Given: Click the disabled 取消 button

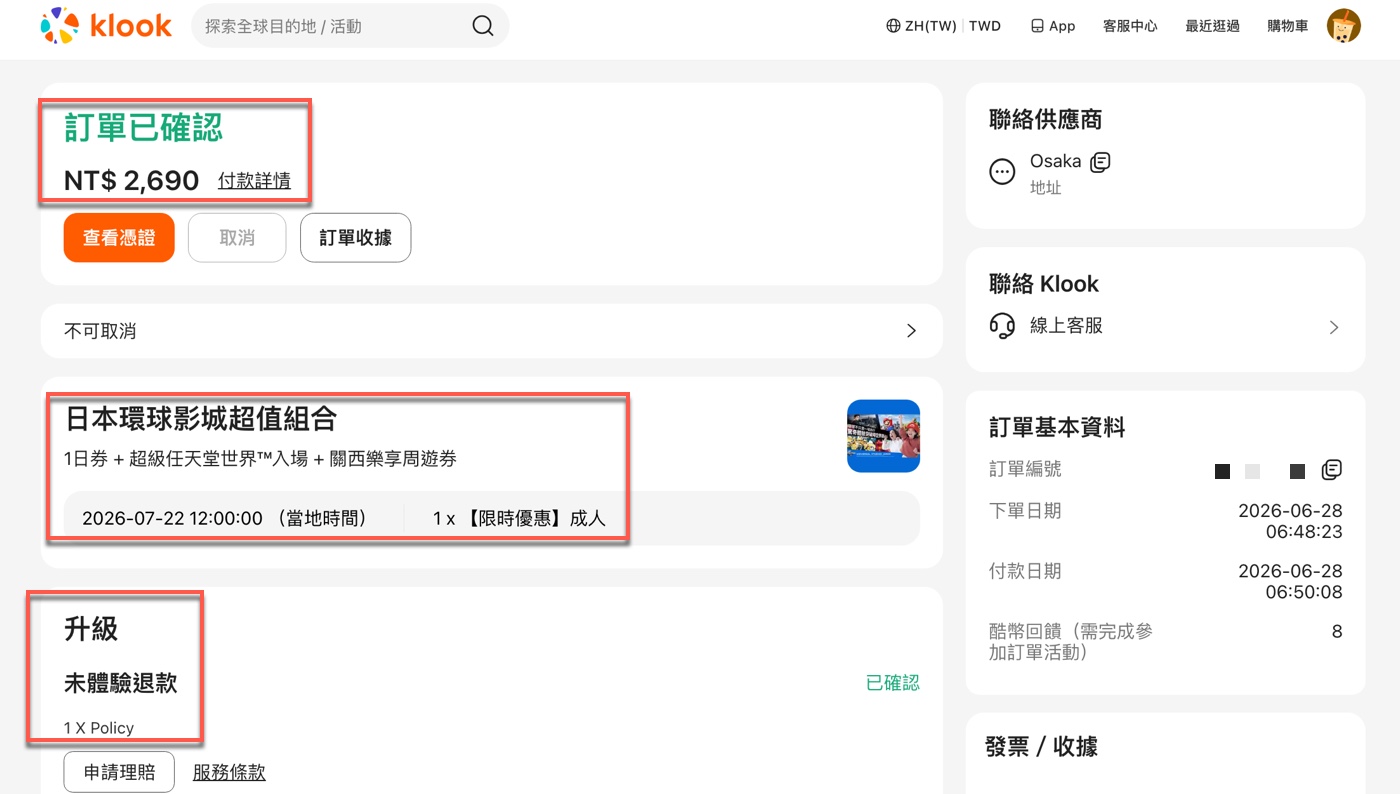Looking at the screenshot, I should tap(237, 238).
